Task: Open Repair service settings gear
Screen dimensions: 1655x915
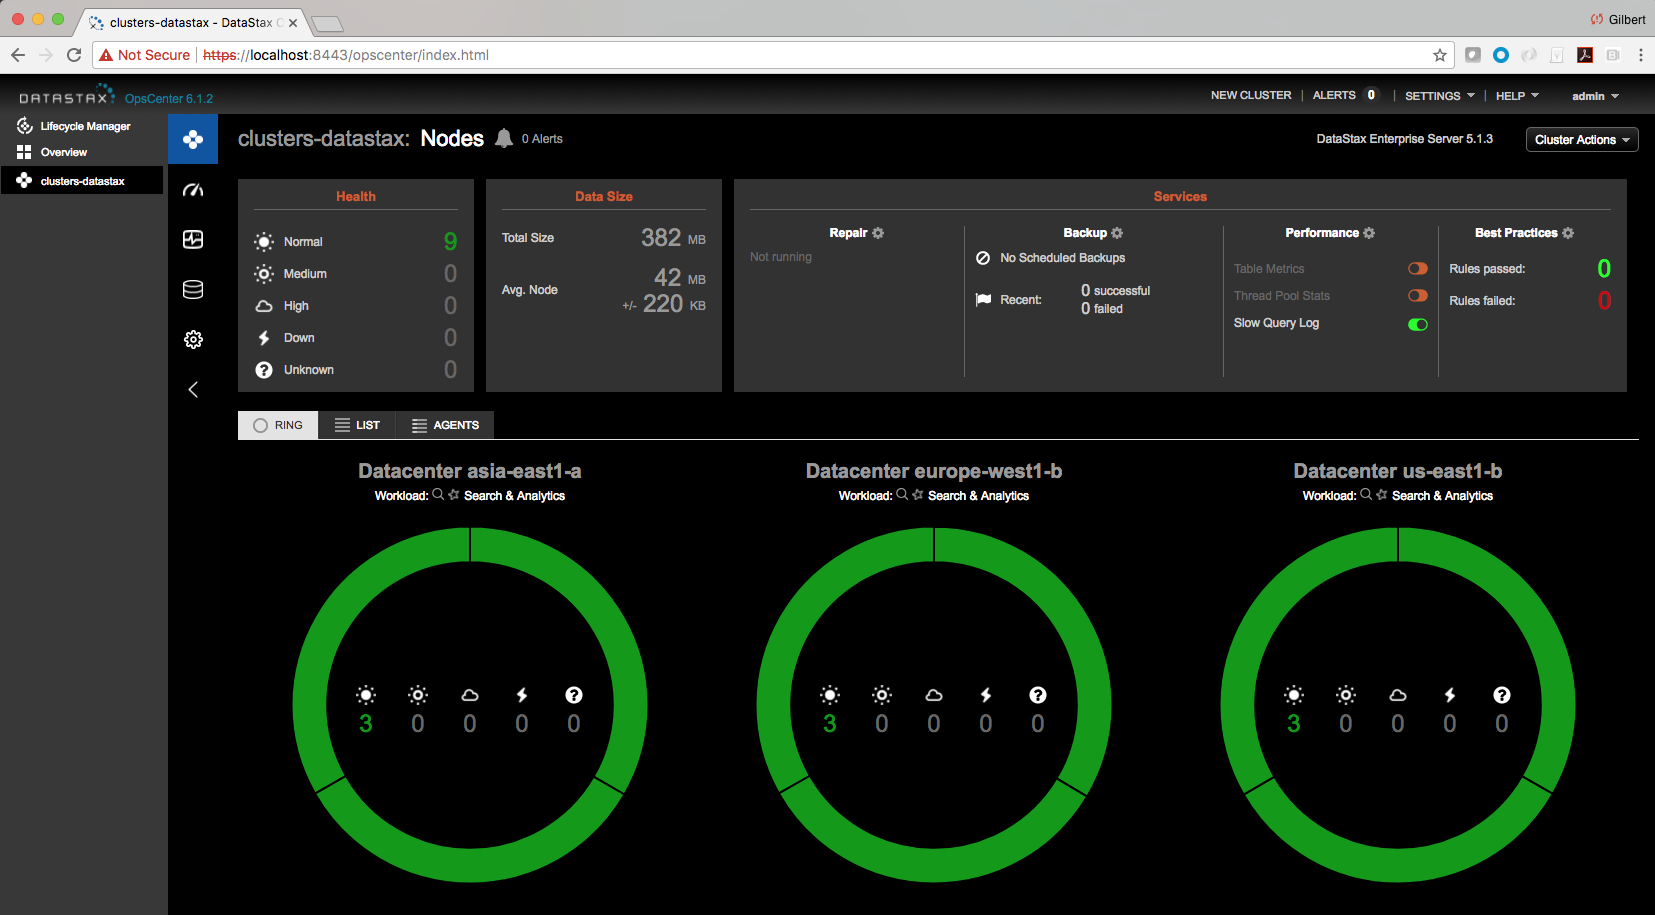Action: tap(878, 233)
